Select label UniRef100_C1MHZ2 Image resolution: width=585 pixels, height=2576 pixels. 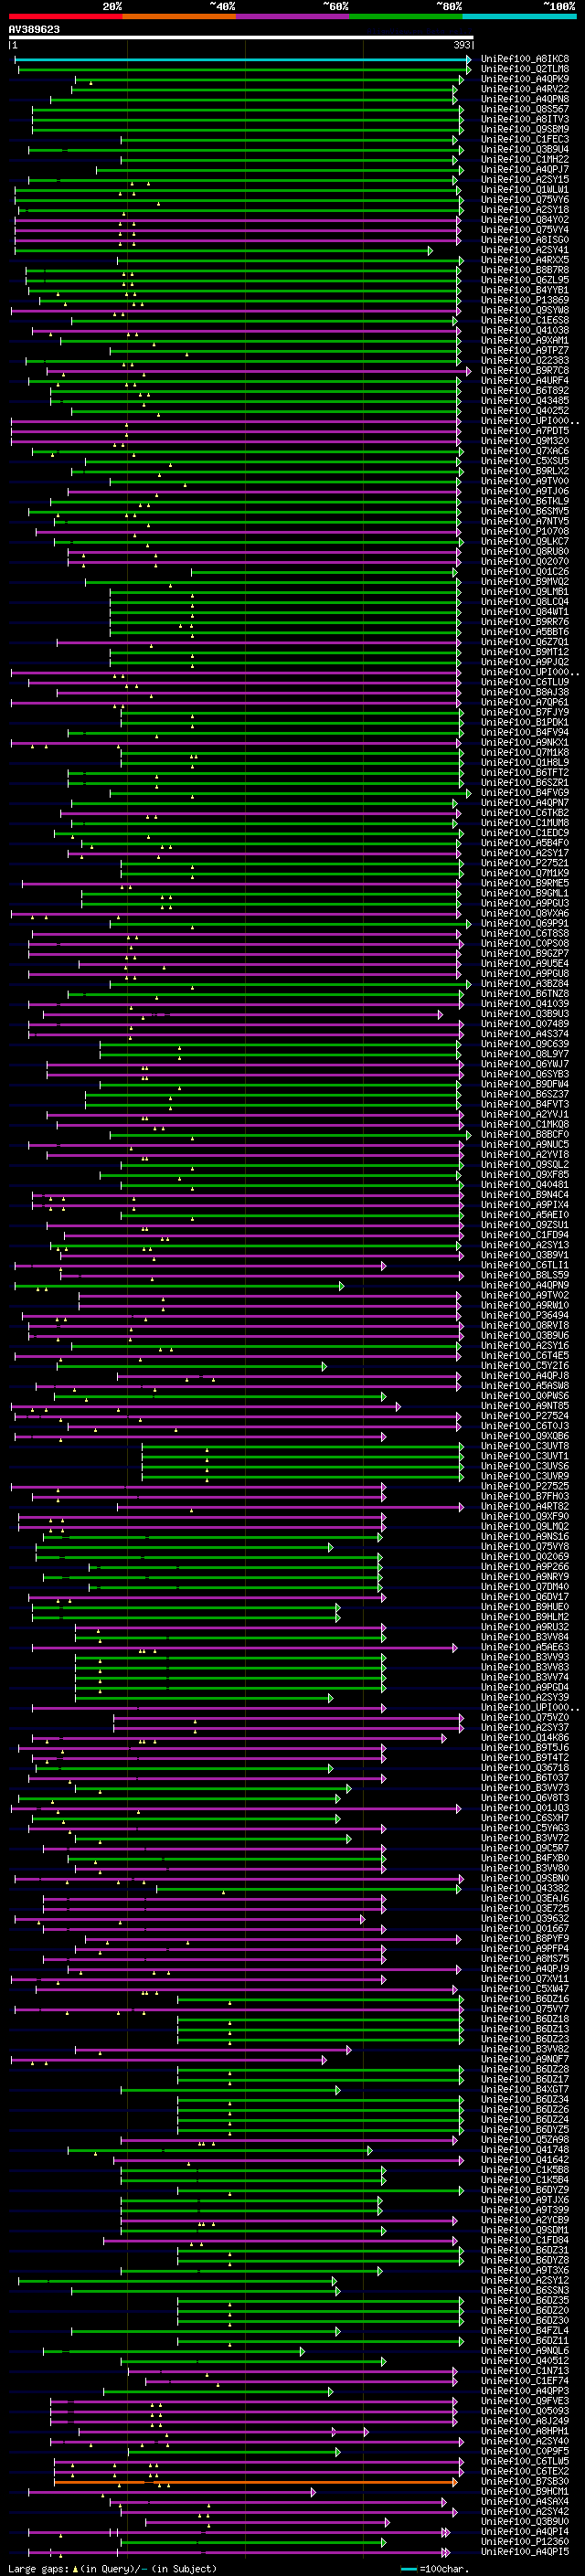tap(525, 159)
